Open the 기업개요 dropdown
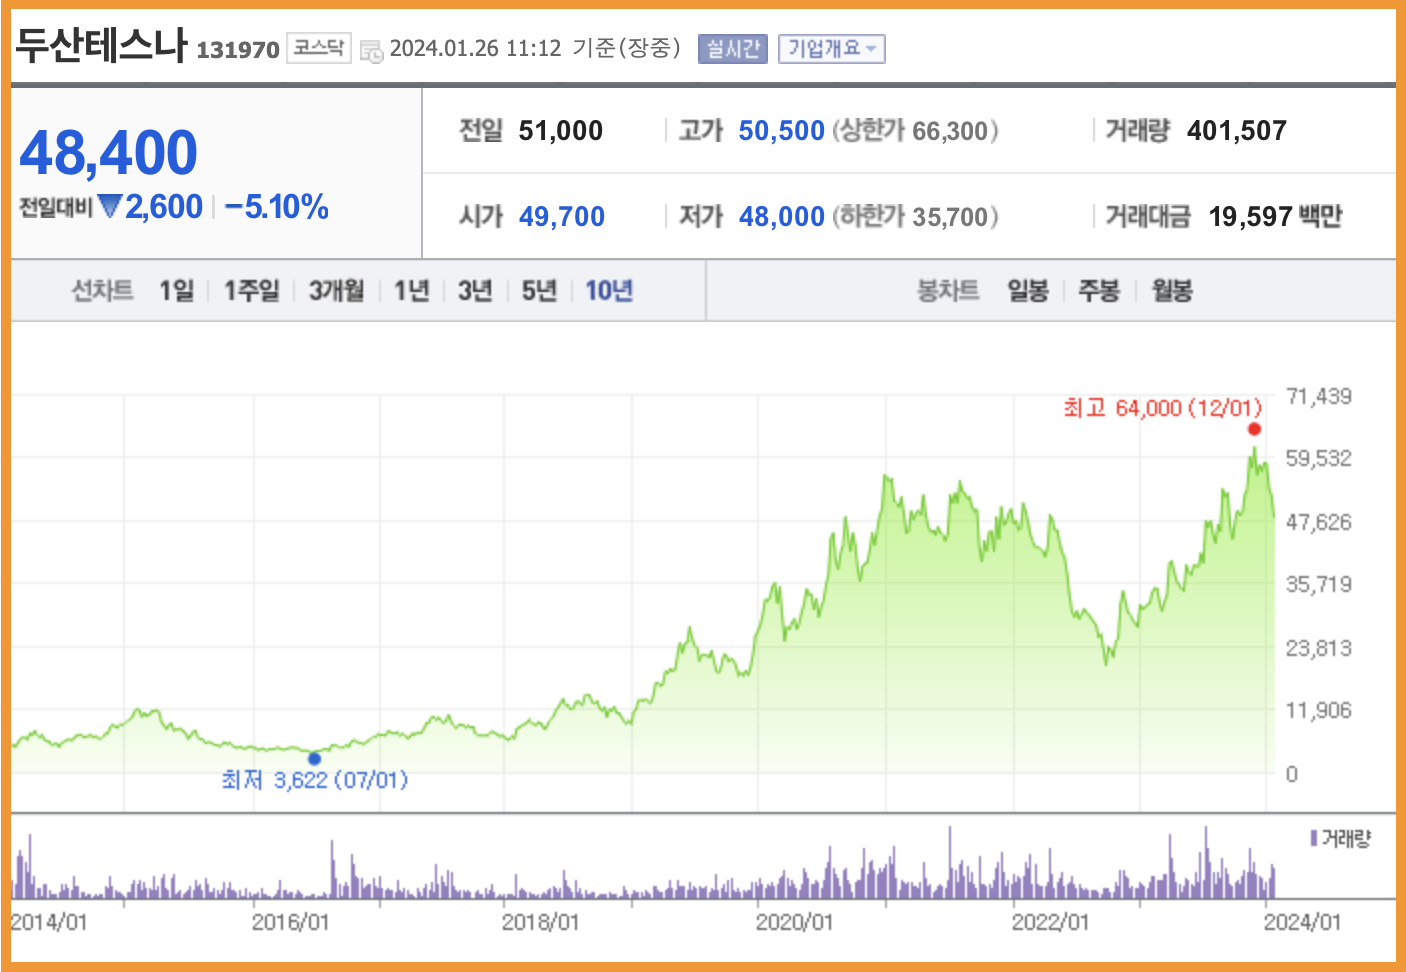 point(832,48)
